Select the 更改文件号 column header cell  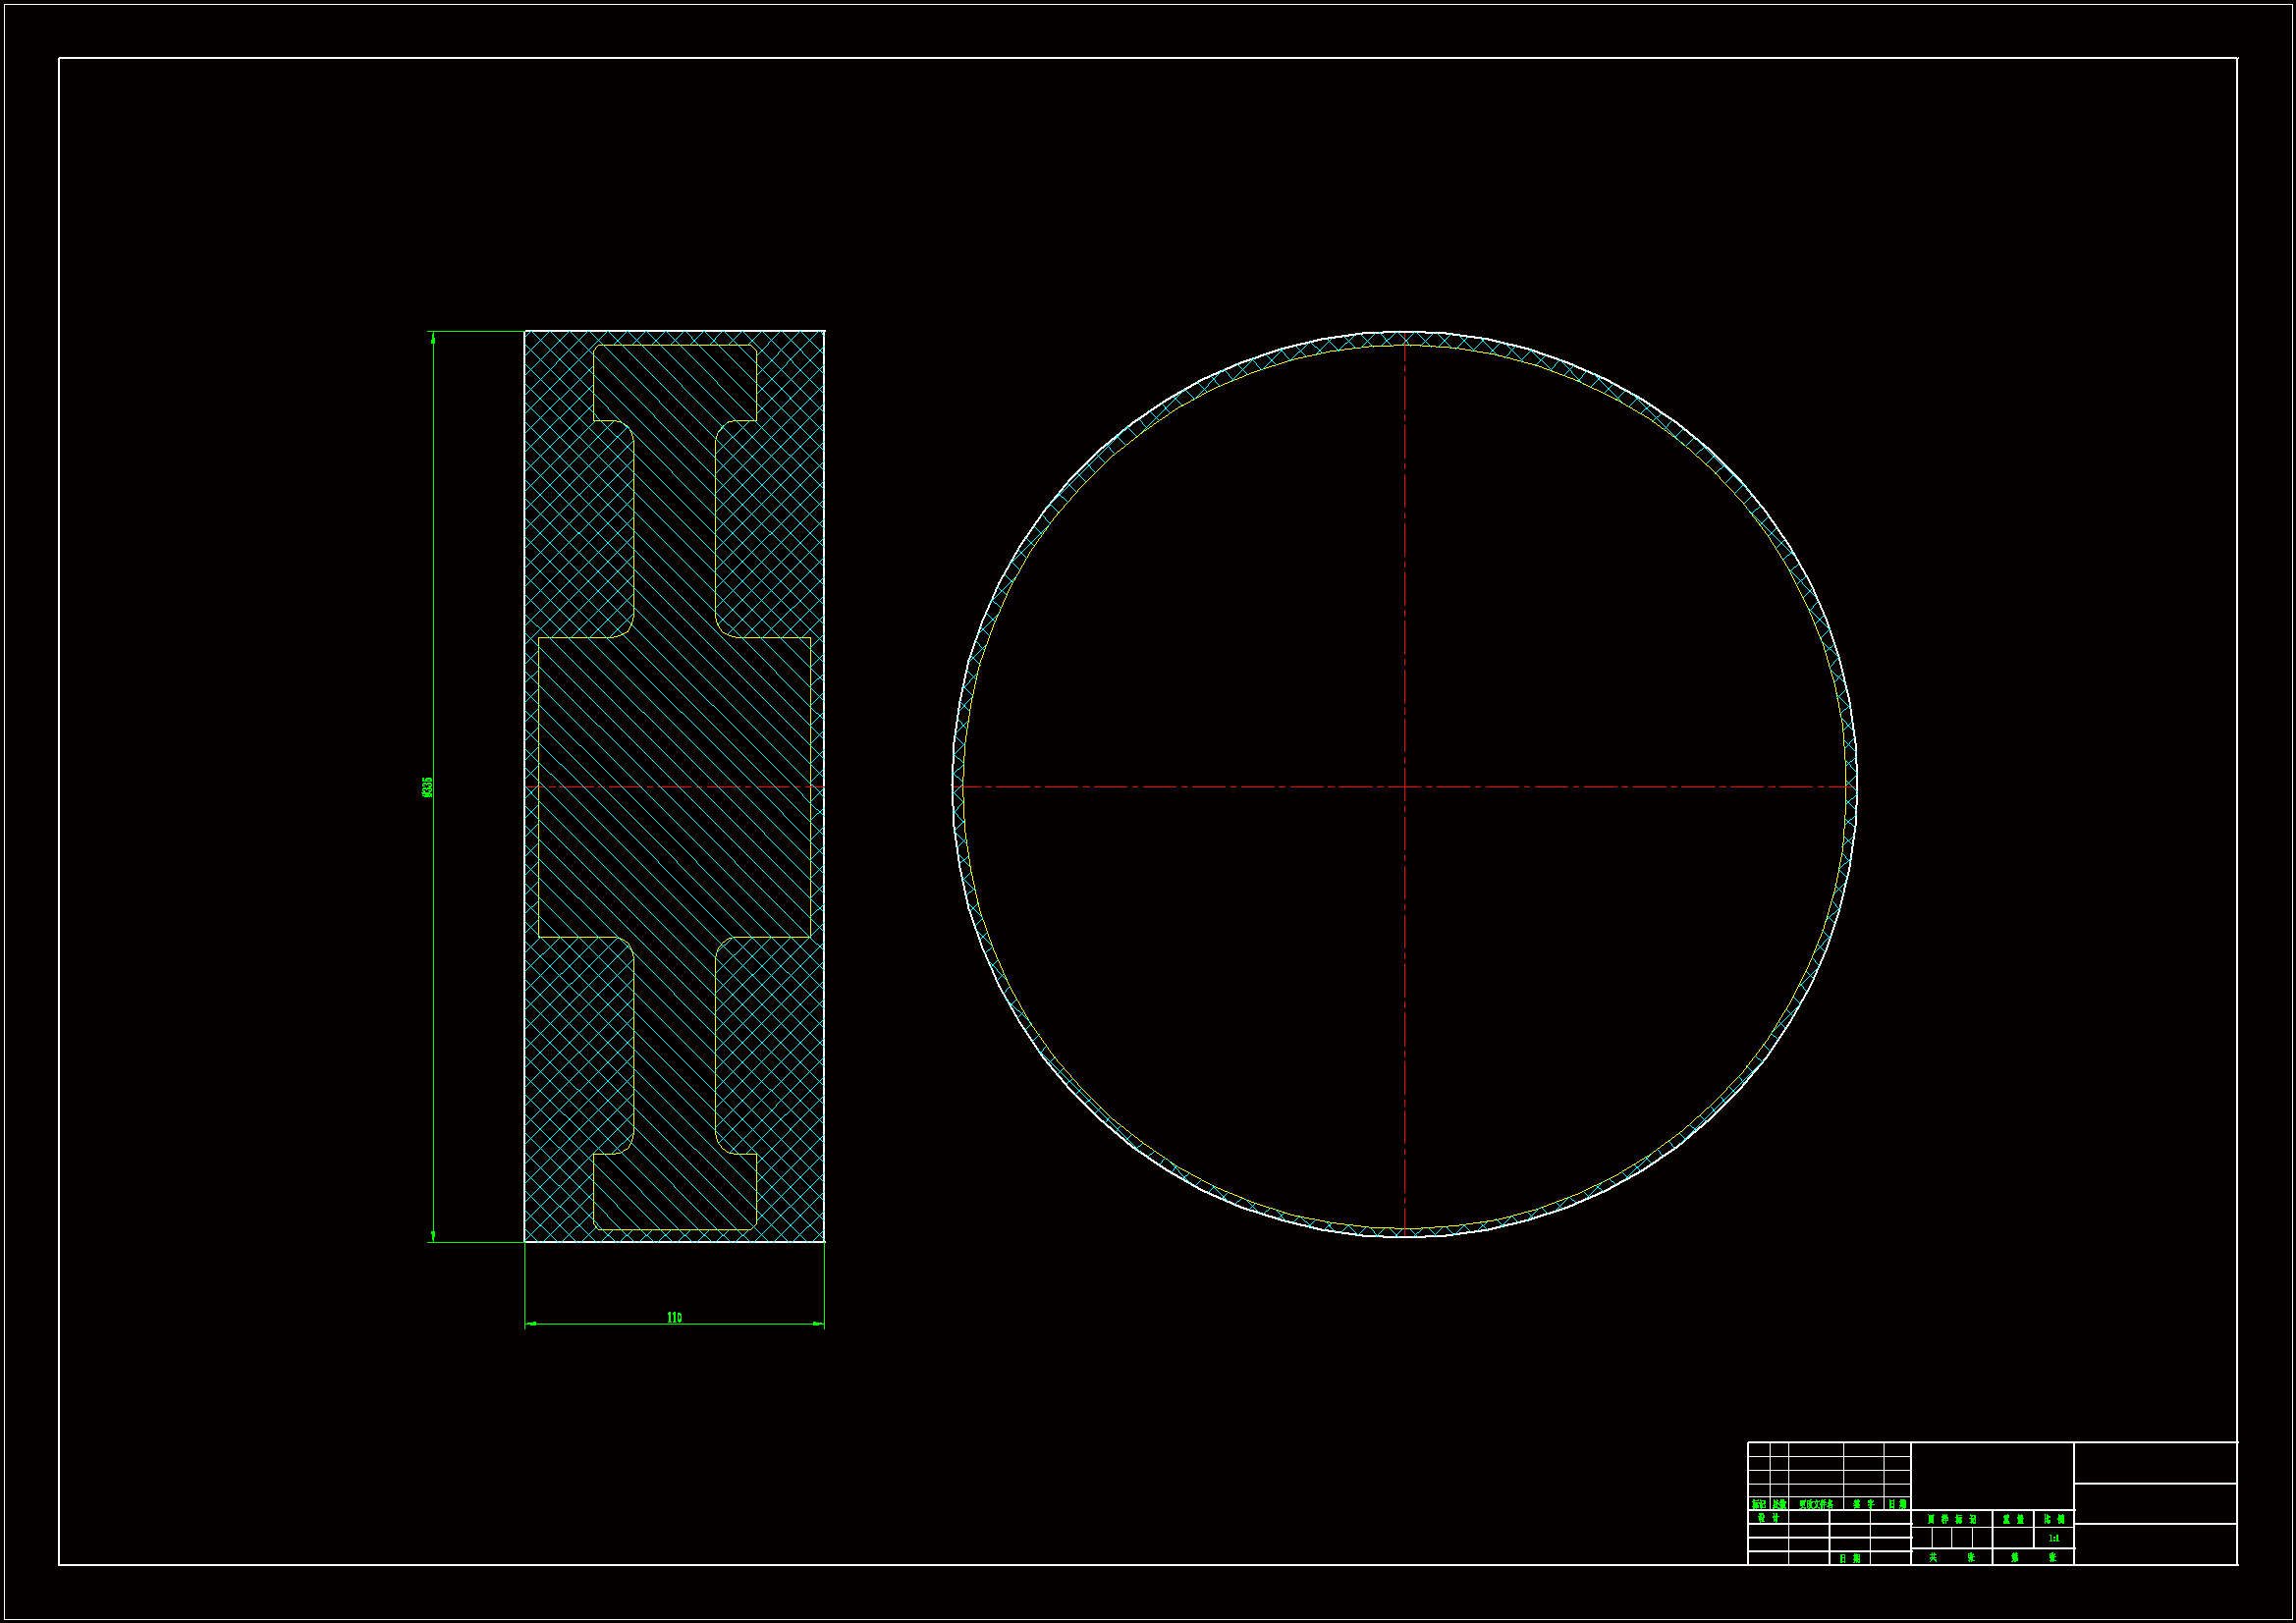pos(1817,1505)
